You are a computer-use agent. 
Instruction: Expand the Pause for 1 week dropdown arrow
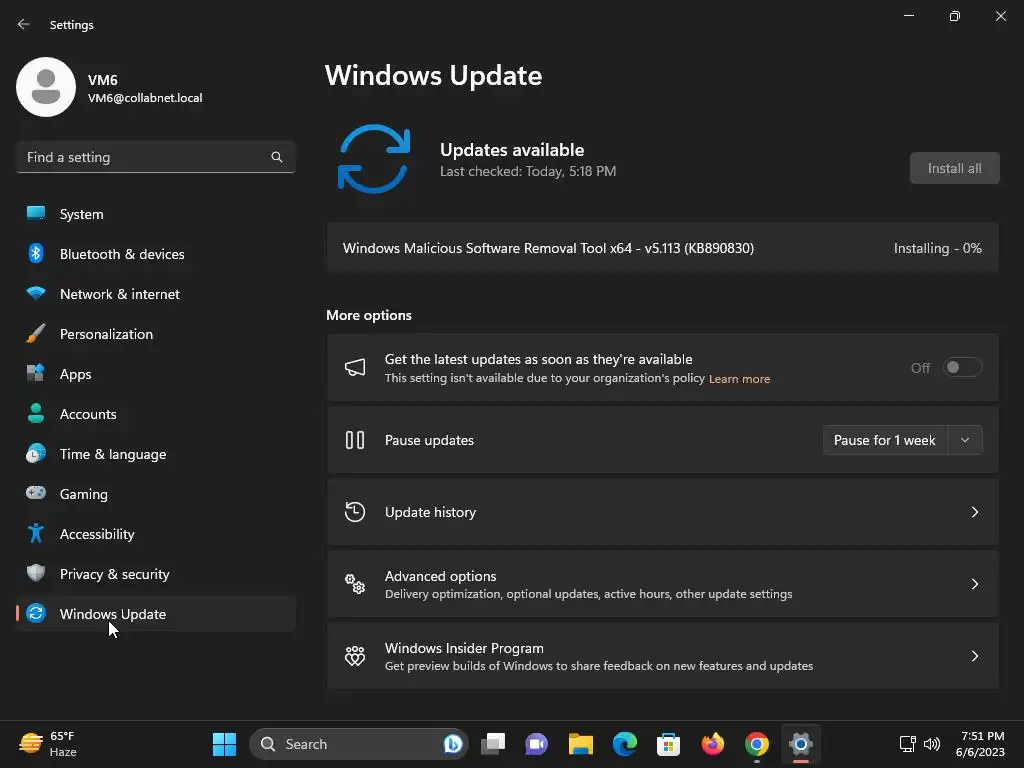click(965, 440)
